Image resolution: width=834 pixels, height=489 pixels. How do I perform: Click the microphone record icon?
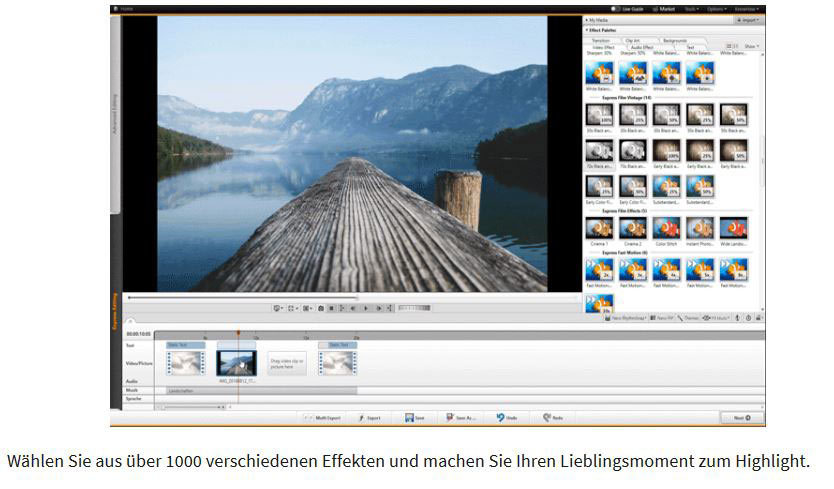click(x=737, y=318)
